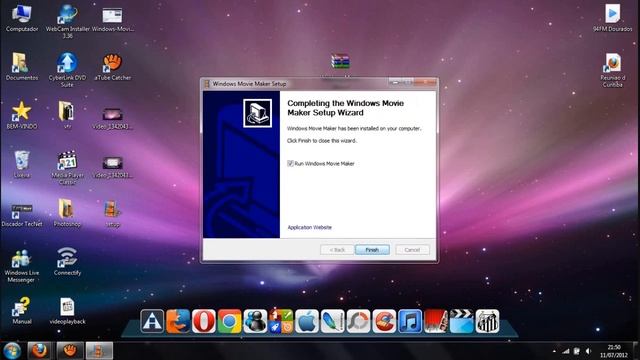Image resolution: width=640 pixels, height=360 pixels.
Task: Open the Firefox icon in dock
Action: pyautogui.click(x=178, y=321)
